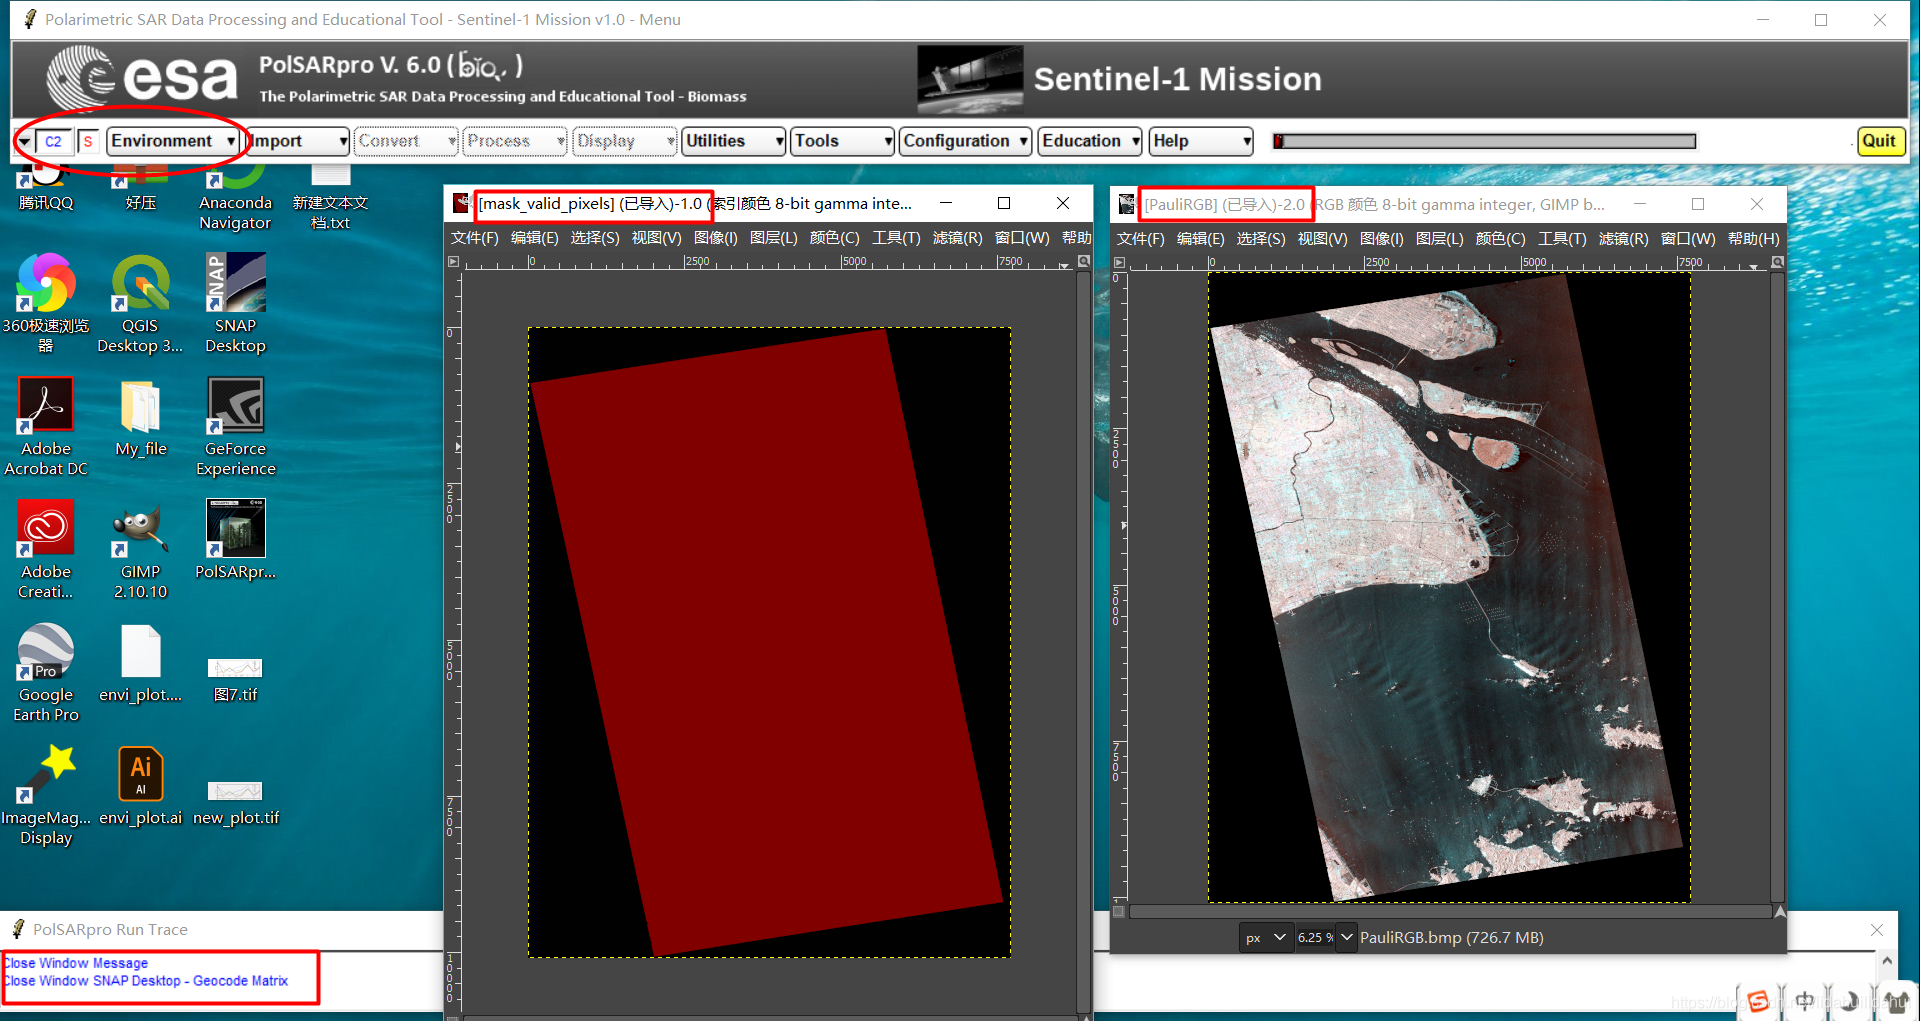This screenshot has width=1920, height=1021.
Task: Launch the GIMP 2.10.10 desktop icon
Action: (140, 549)
